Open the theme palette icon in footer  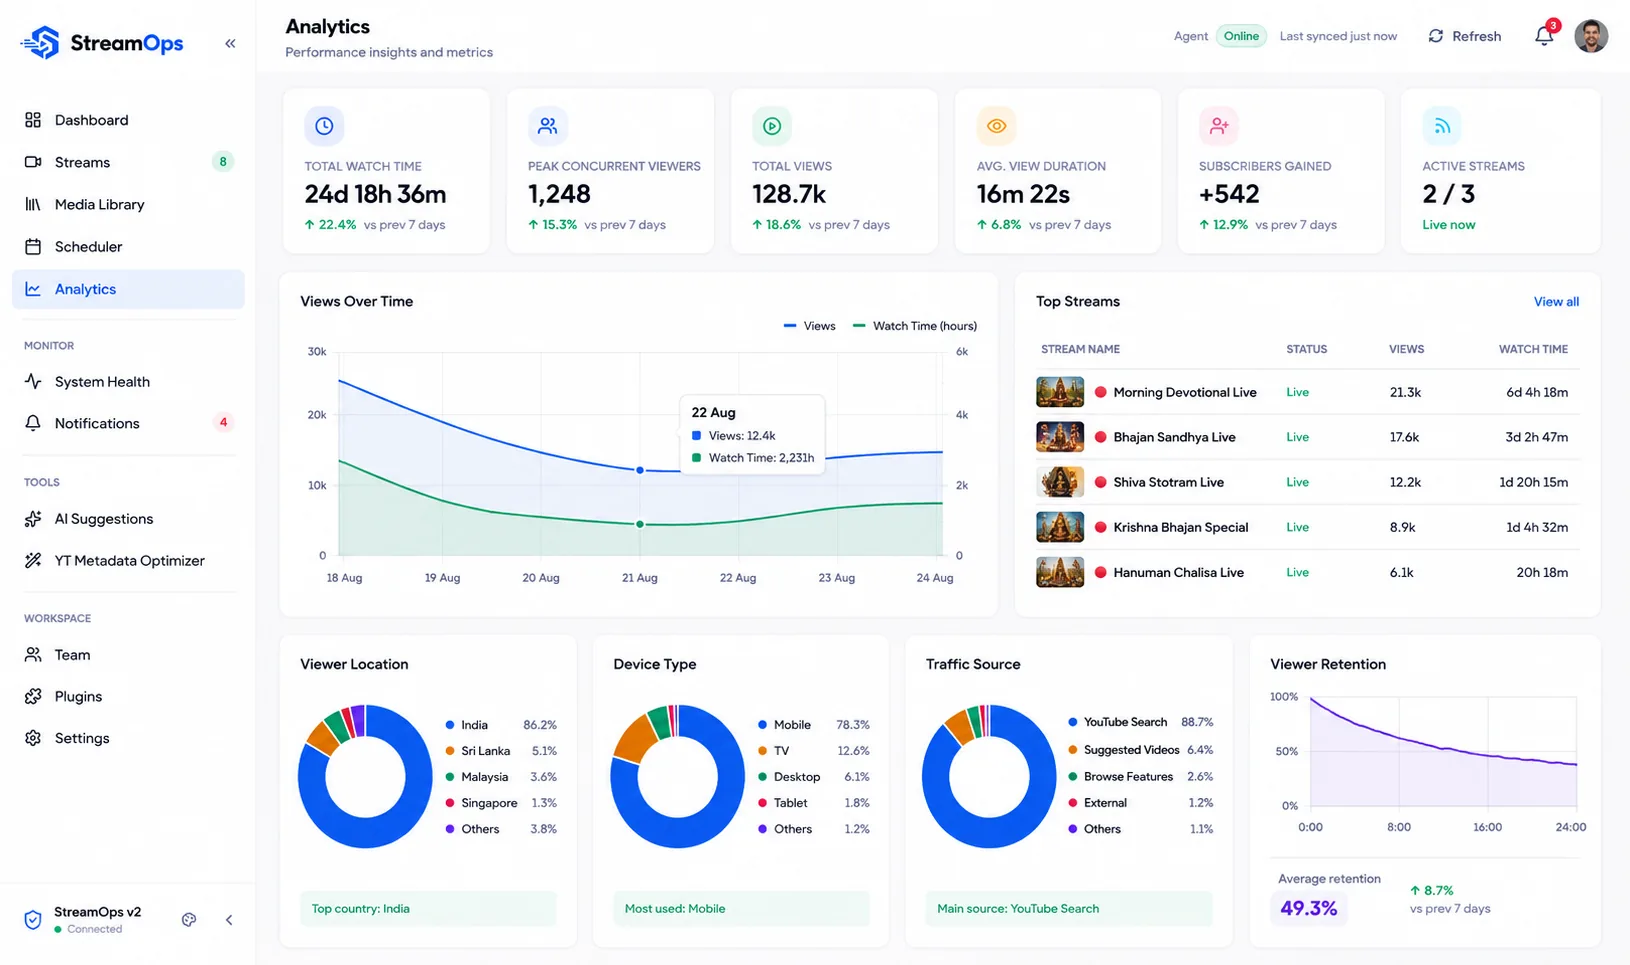[x=189, y=920]
